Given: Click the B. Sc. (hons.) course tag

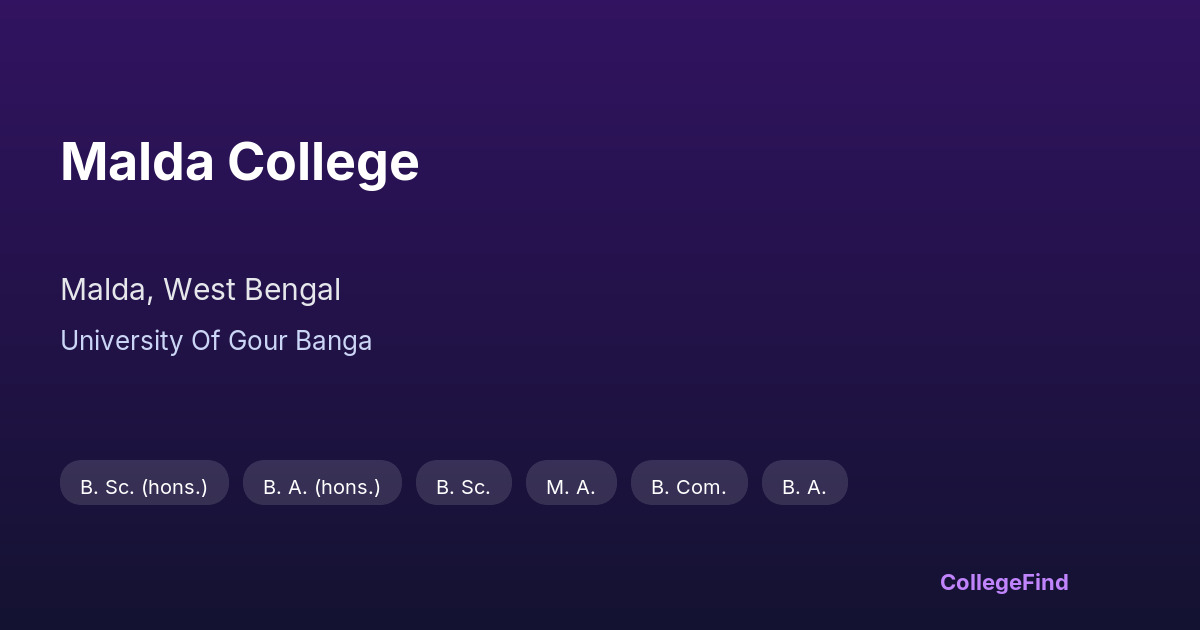Looking at the screenshot, I should pos(144,487).
